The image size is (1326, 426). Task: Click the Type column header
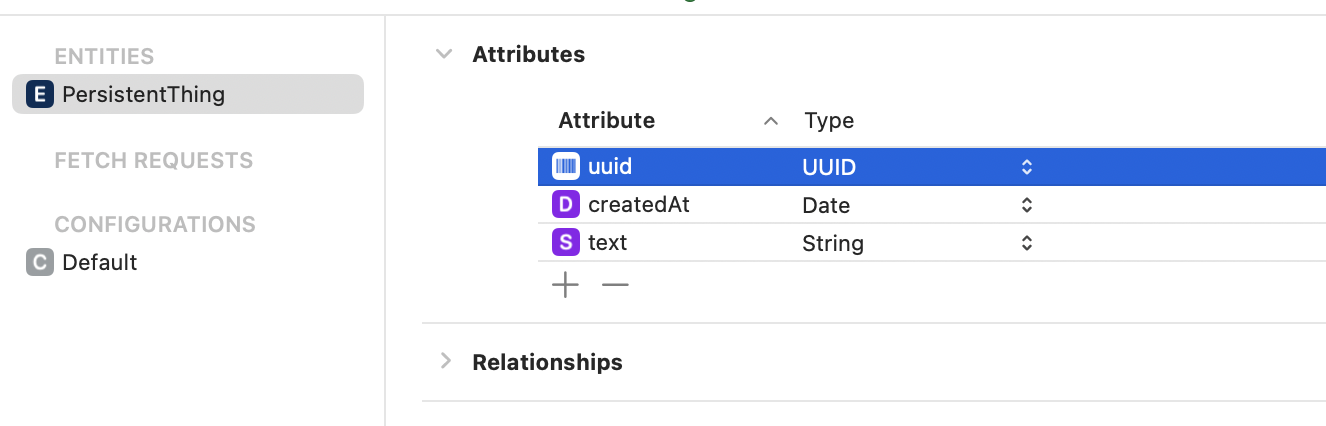[829, 121]
